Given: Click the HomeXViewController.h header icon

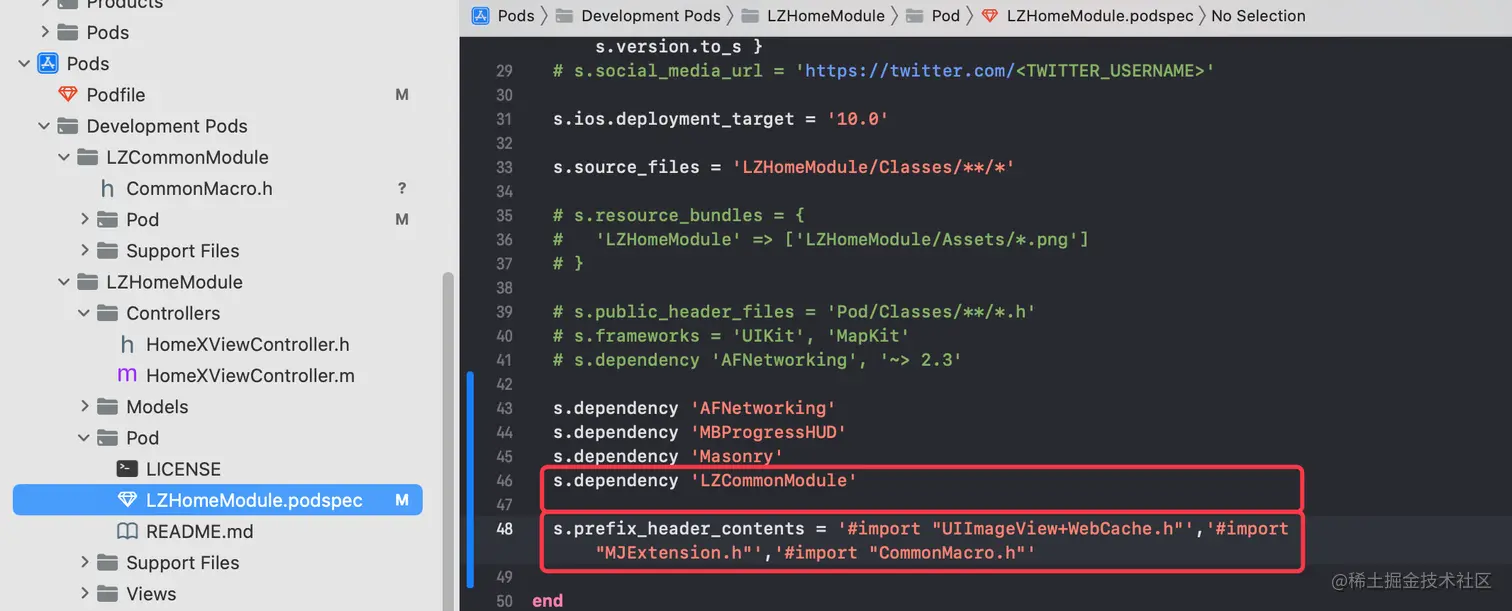Looking at the screenshot, I should pos(127,344).
